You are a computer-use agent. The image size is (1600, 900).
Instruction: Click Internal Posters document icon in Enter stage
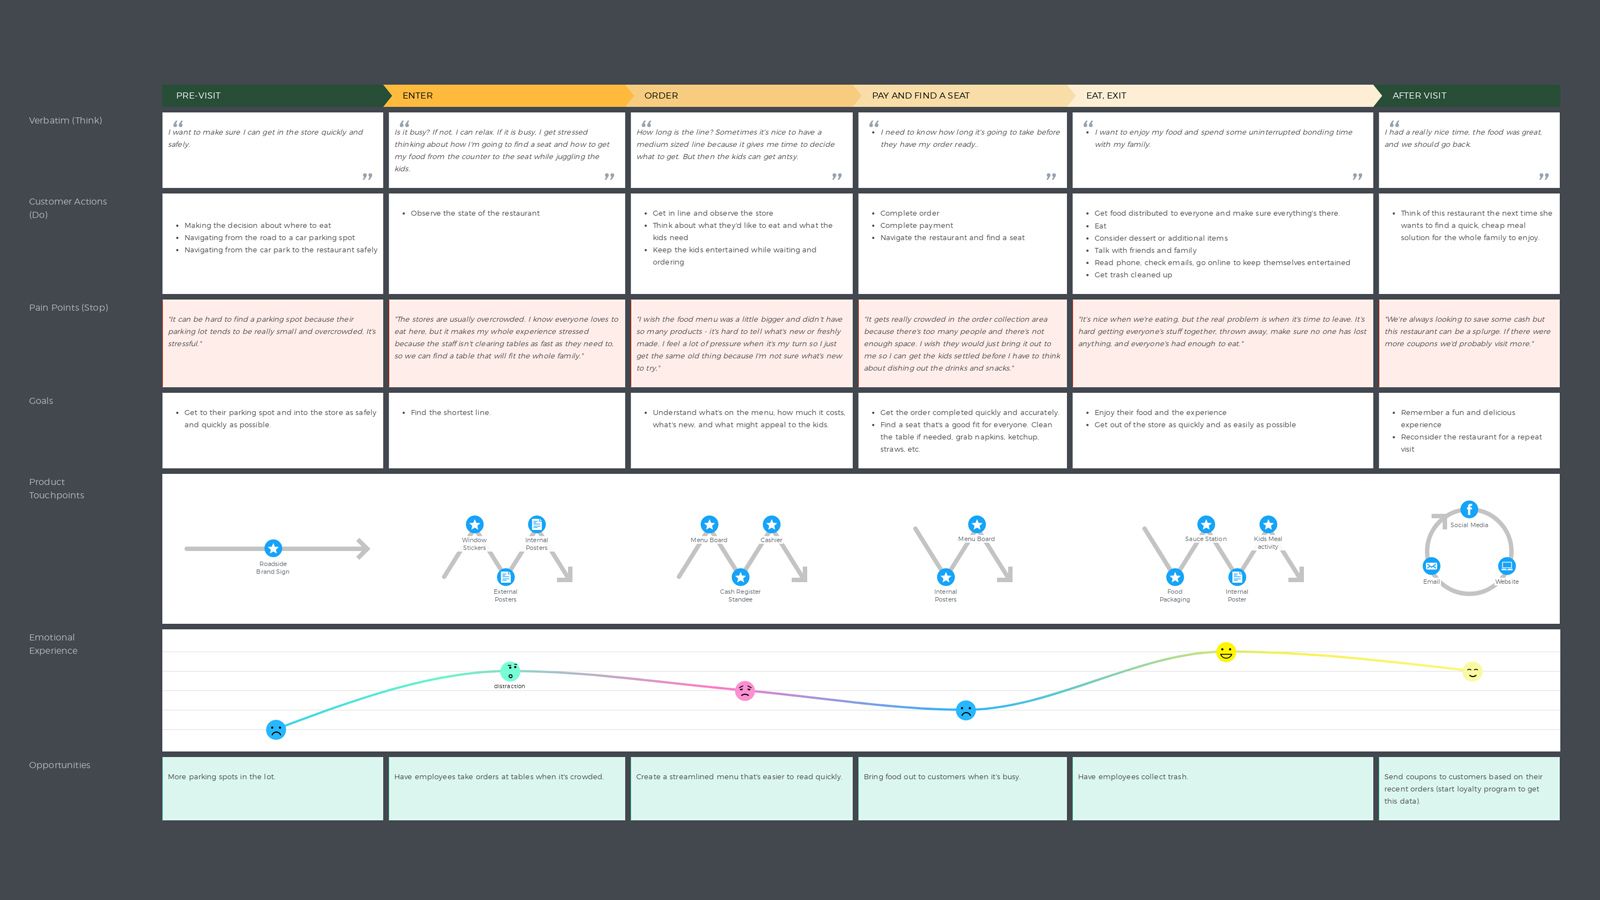point(537,525)
